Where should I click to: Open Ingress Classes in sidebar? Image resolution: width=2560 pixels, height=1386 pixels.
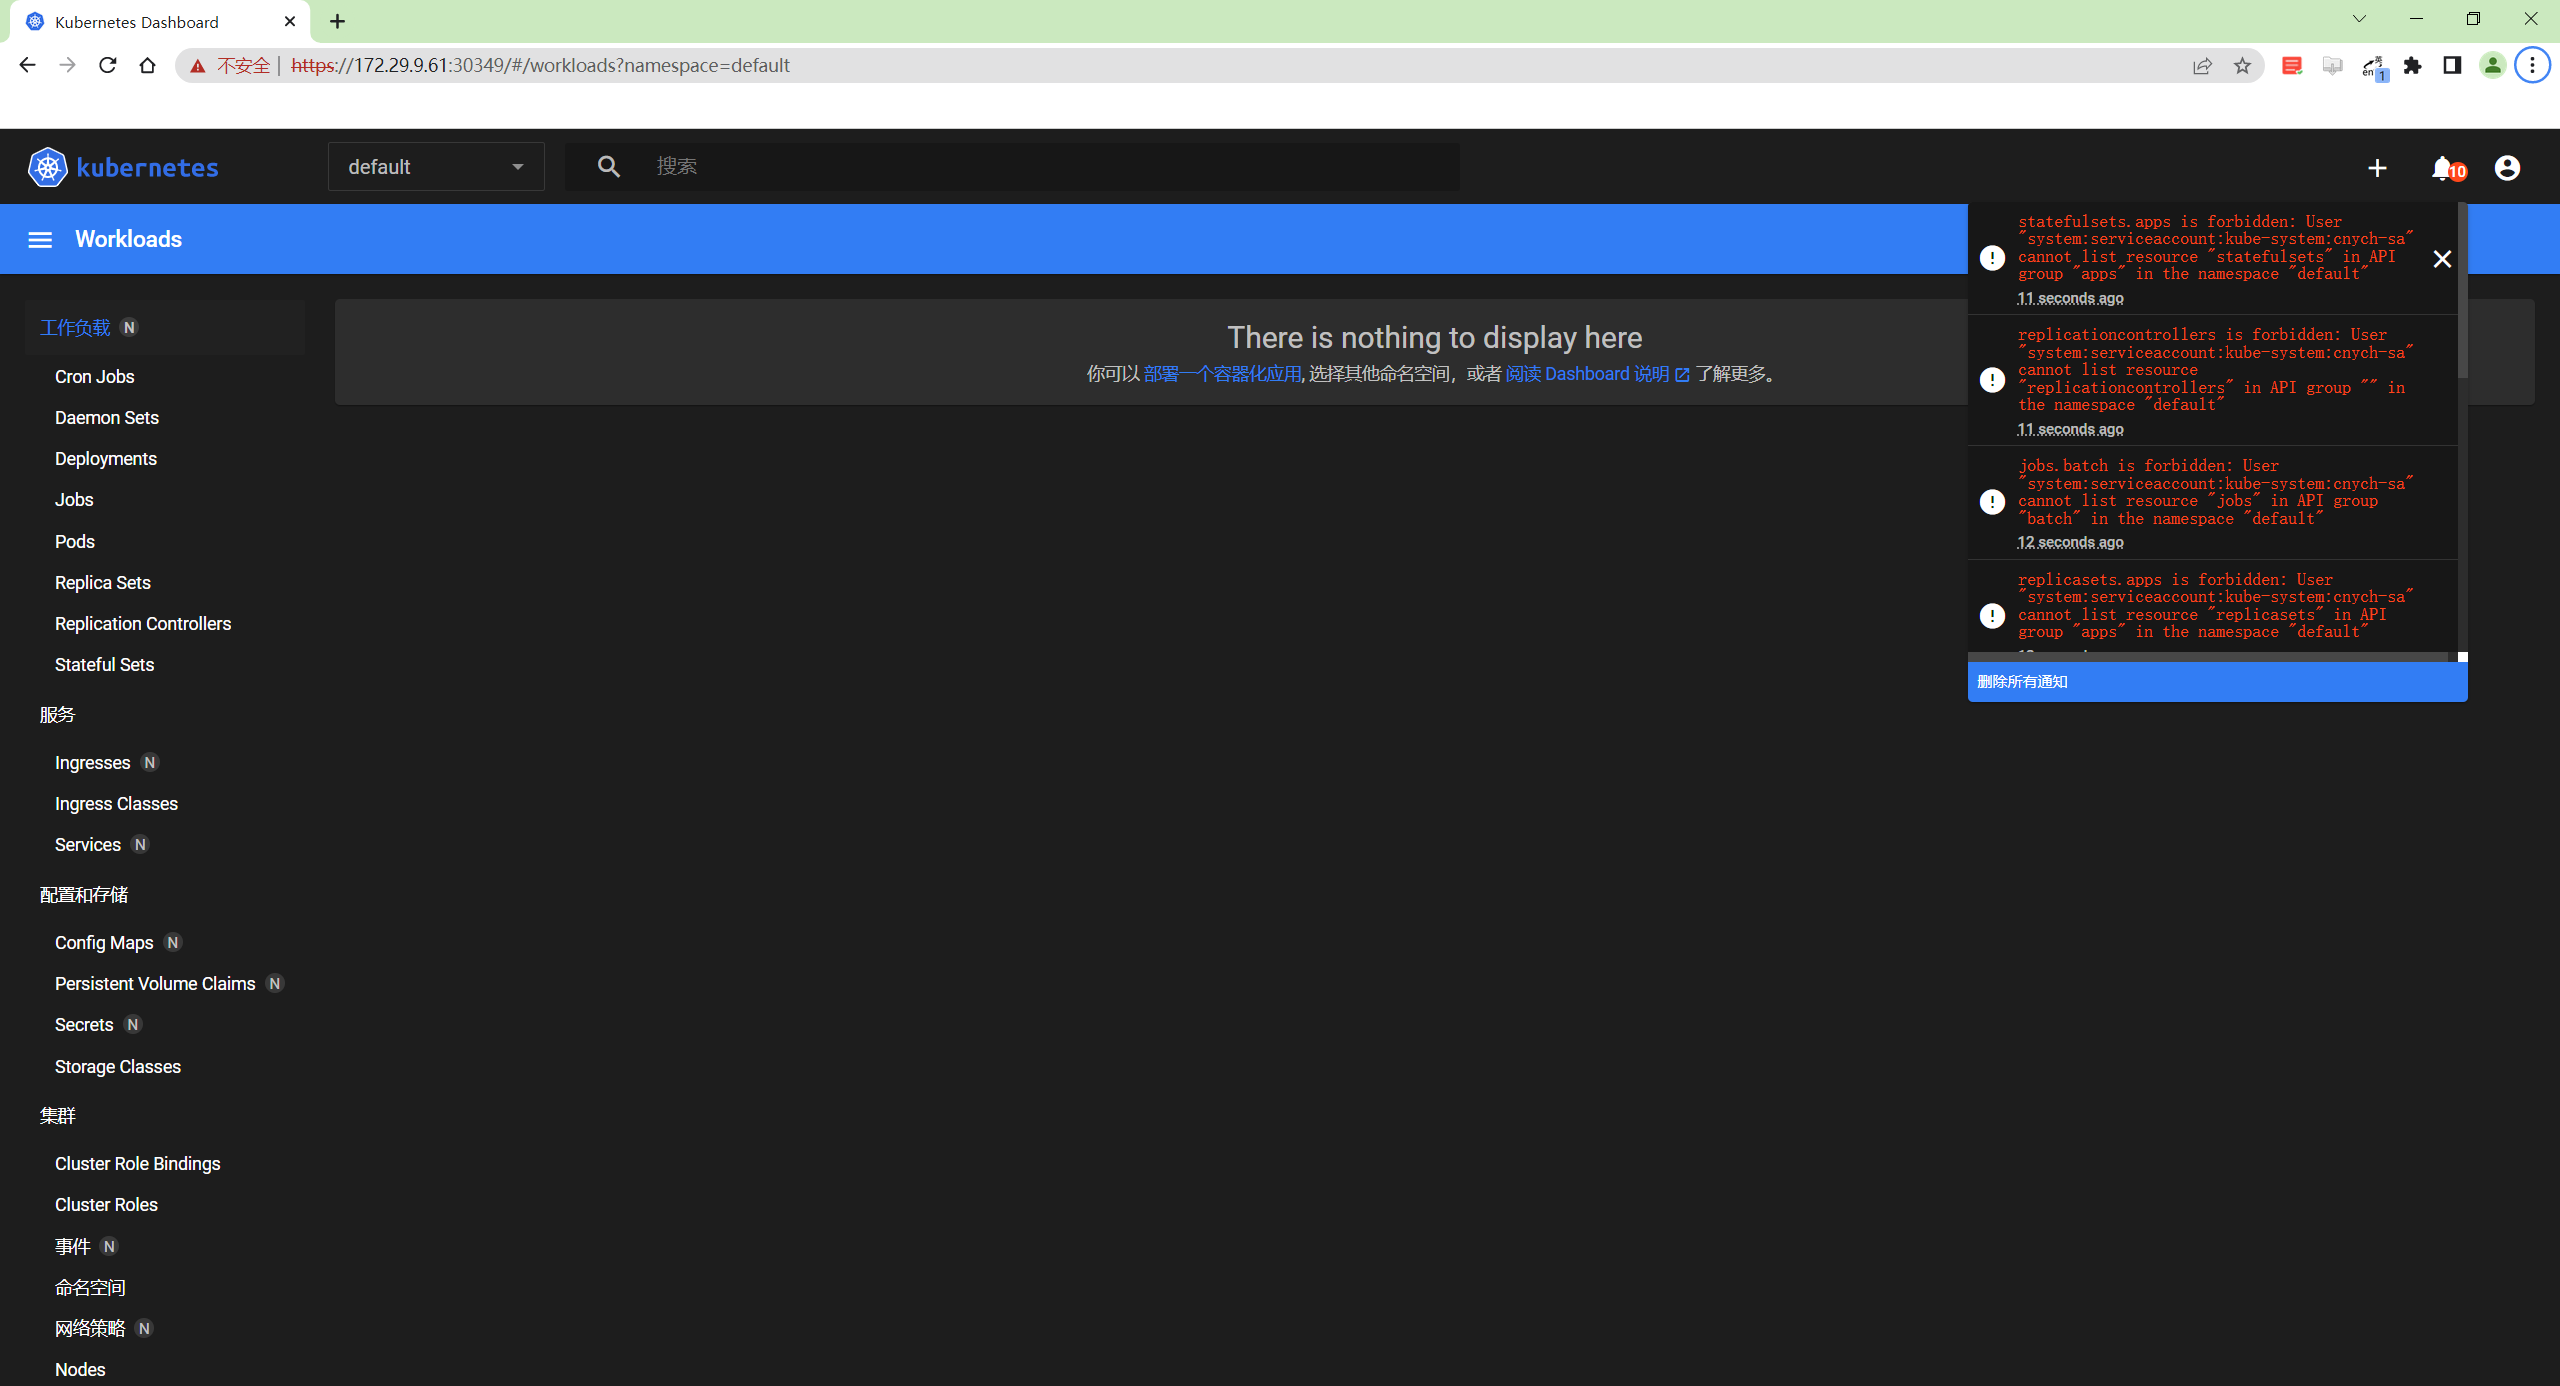coord(116,804)
